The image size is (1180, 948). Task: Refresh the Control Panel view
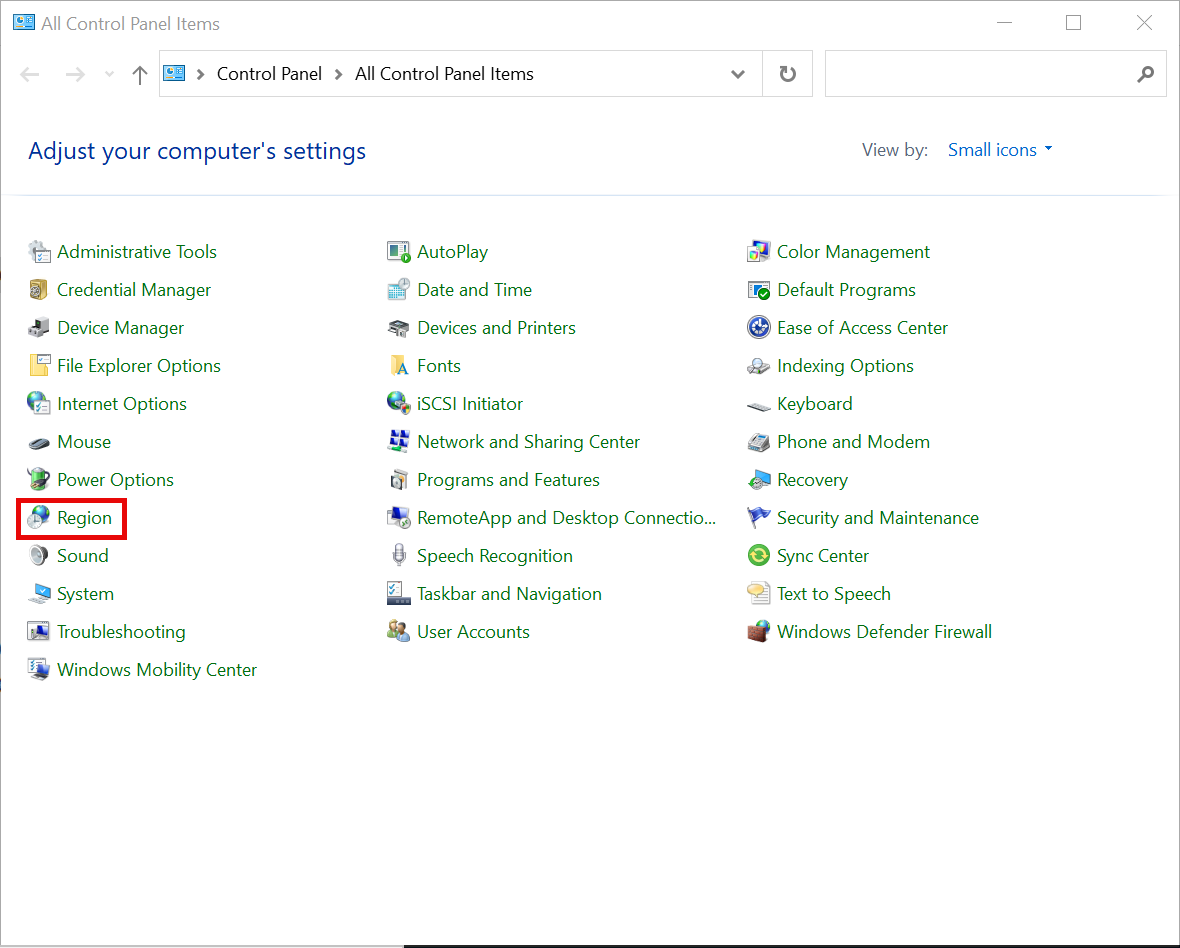pyautogui.click(x=788, y=74)
